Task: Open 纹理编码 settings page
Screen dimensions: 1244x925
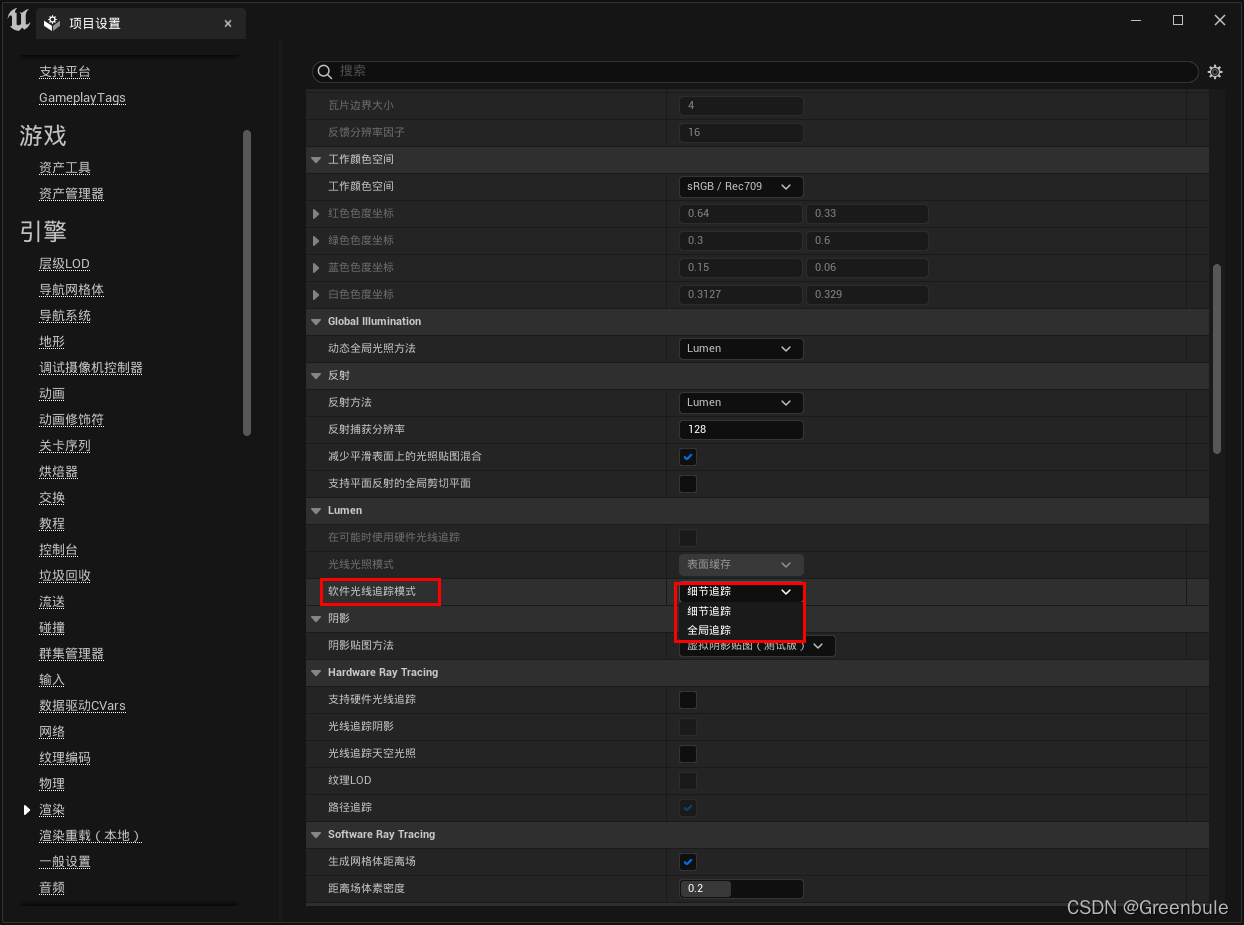Action: point(65,758)
